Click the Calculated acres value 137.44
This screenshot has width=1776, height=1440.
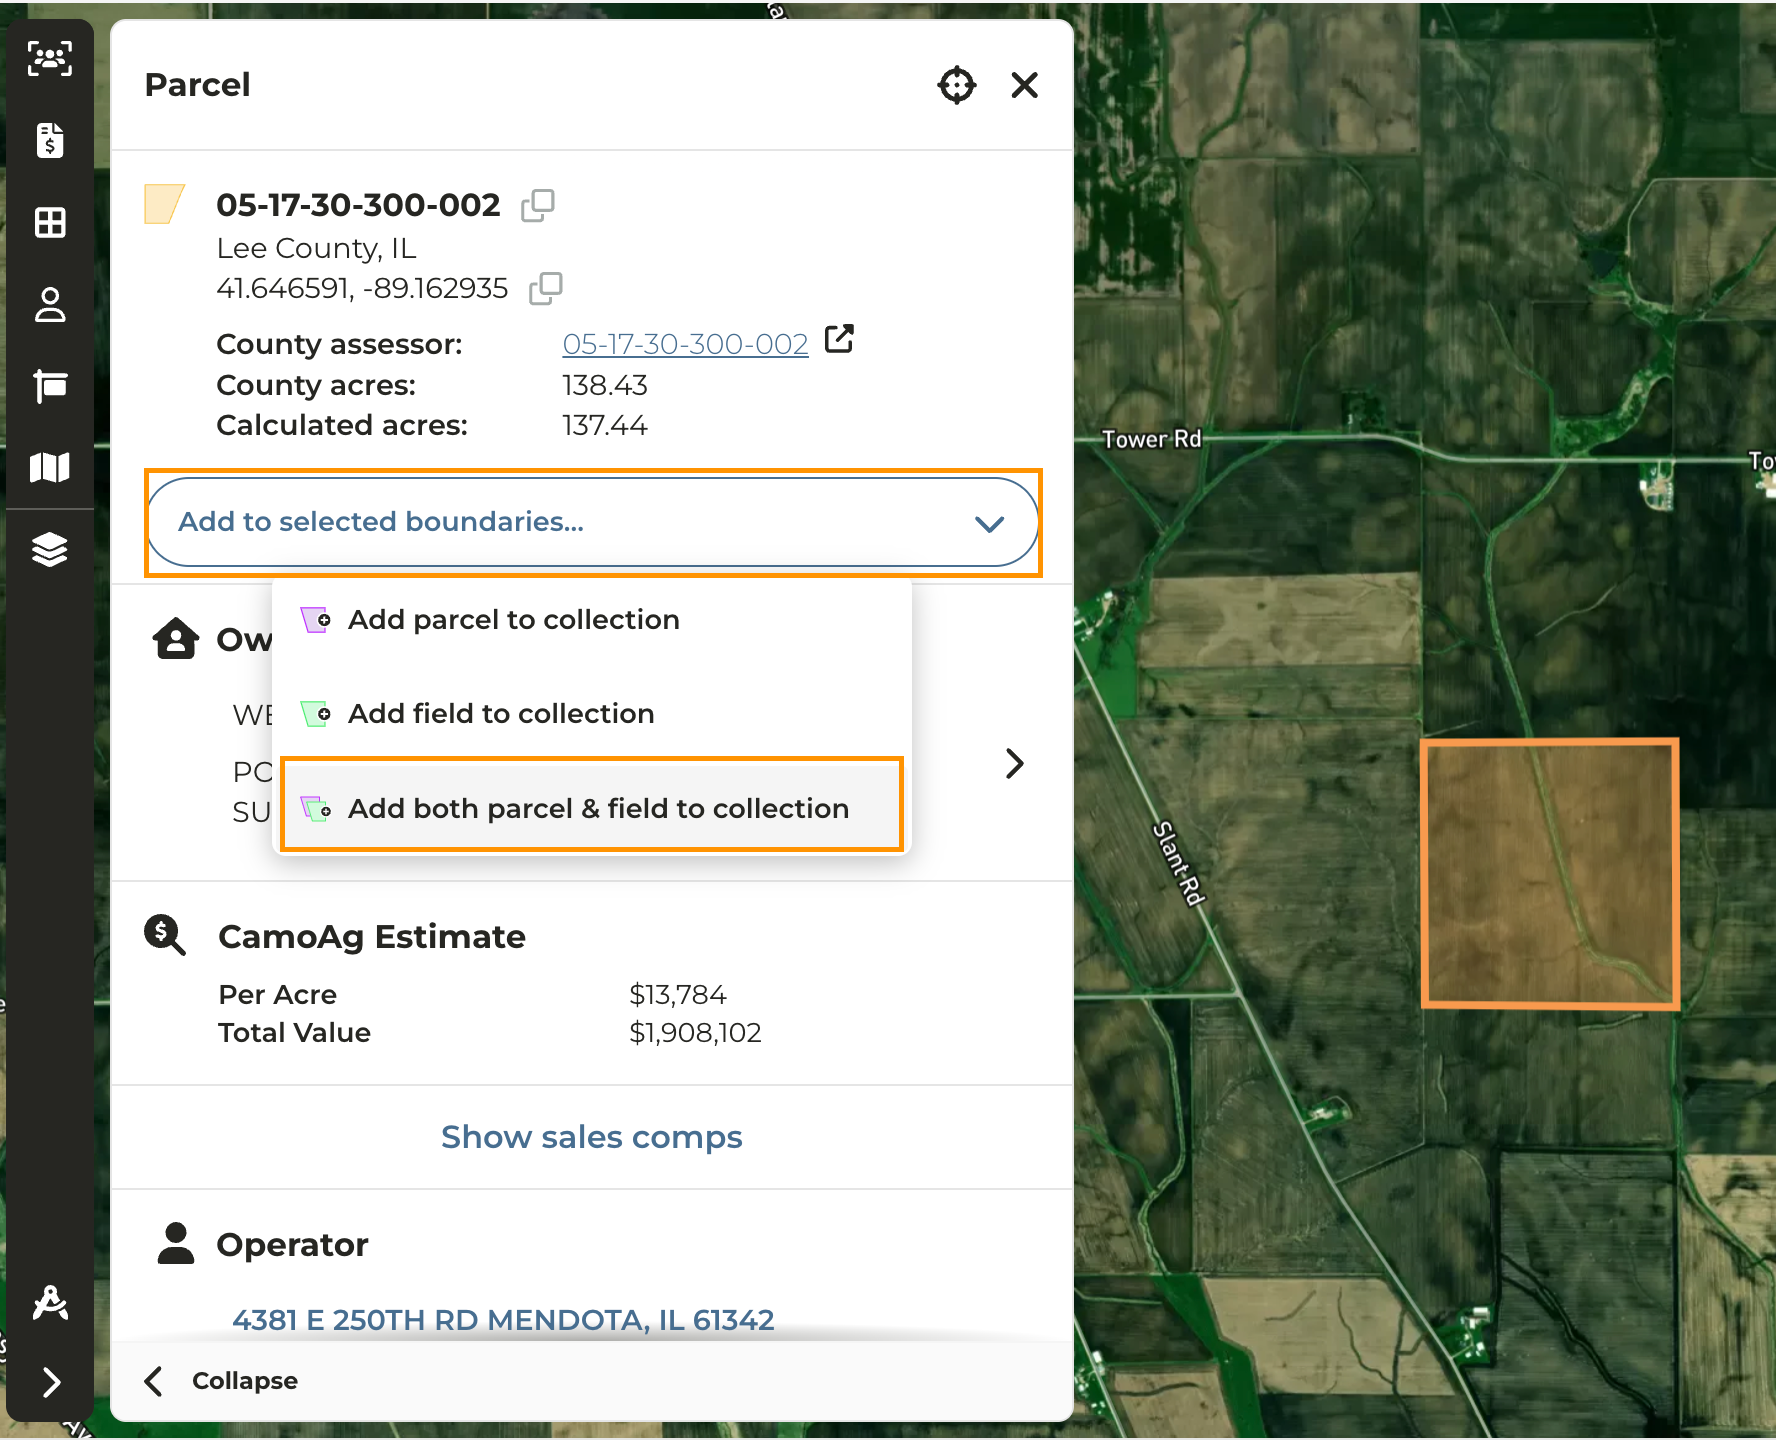[605, 425]
